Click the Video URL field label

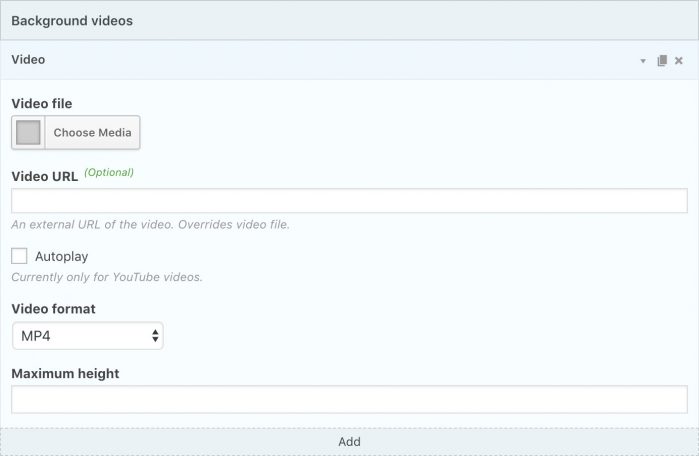(45, 177)
